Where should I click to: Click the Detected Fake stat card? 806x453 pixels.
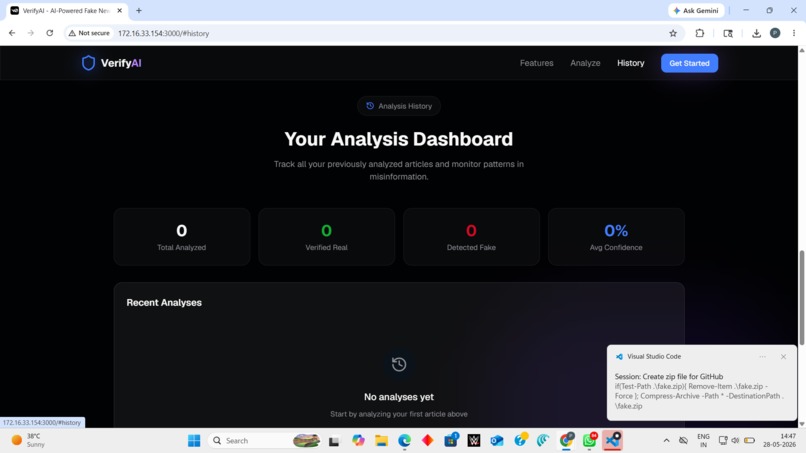click(471, 237)
